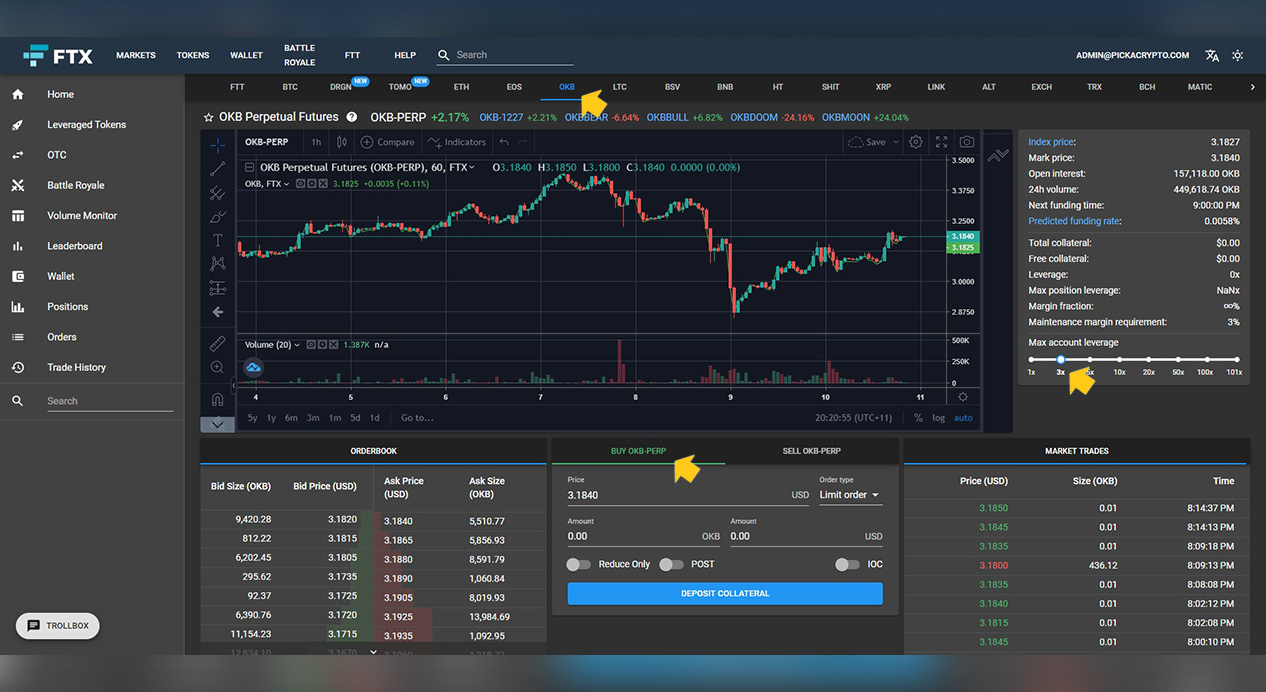Open the MARKETS menu in header
The width and height of the screenshot is (1266, 692).
click(x=136, y=55)
